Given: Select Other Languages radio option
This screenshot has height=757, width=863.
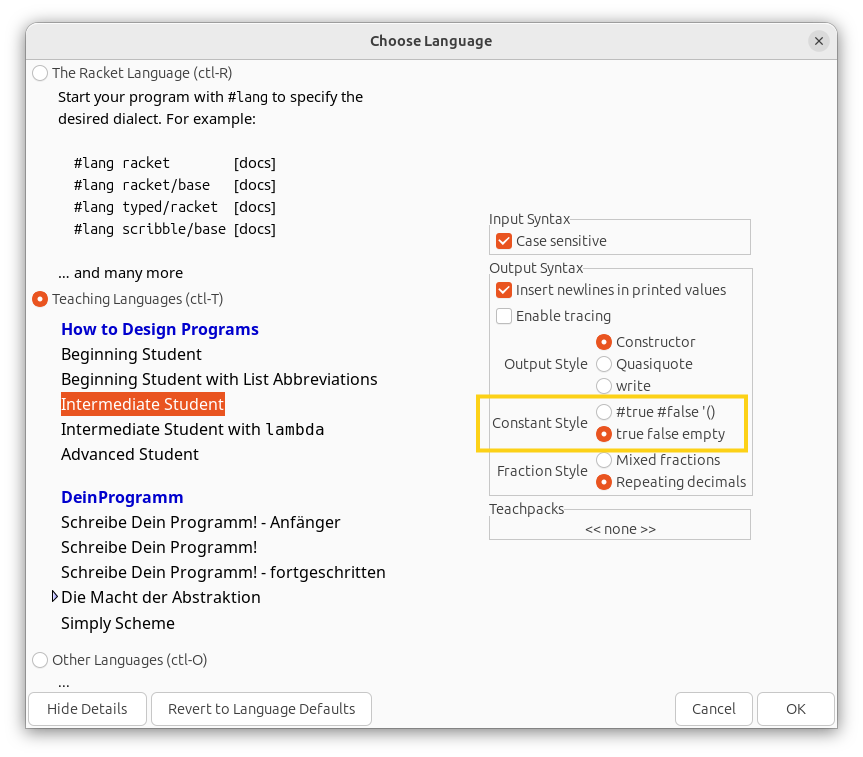Looking at the screenshot, I should point(40,660).
